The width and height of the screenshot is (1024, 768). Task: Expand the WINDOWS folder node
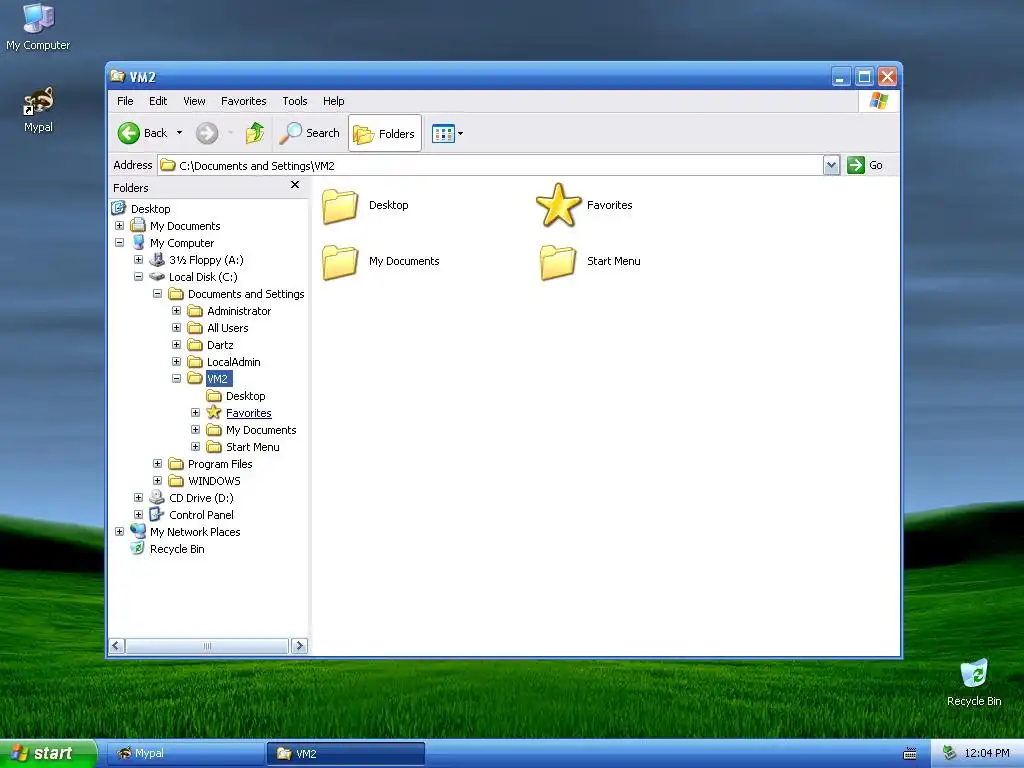(x=157, y=480)
